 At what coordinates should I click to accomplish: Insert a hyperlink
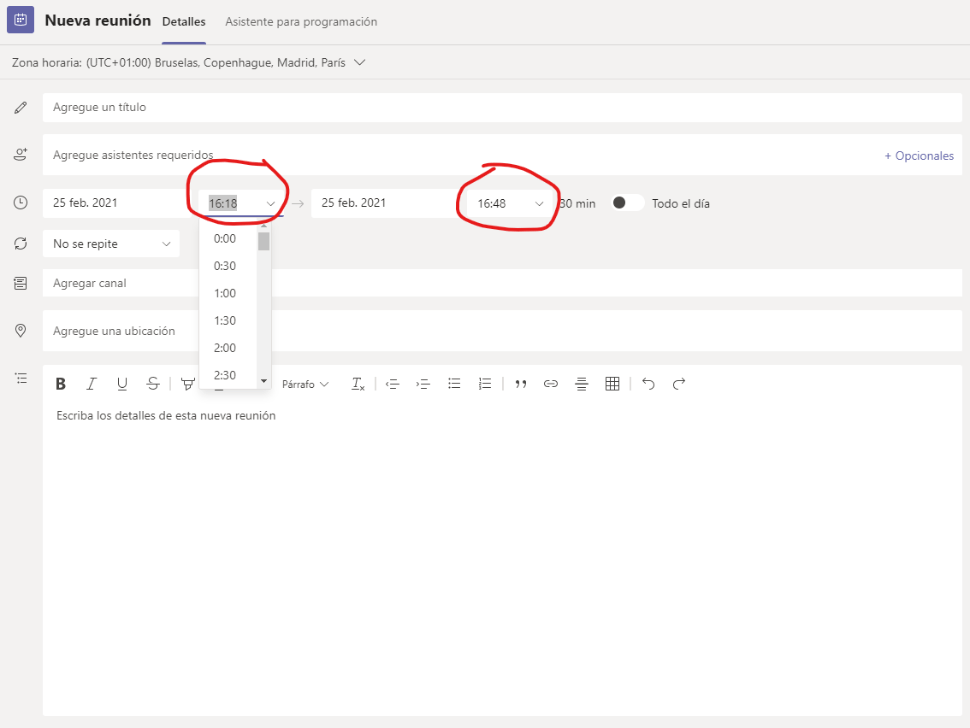pyautogui.click(x=551, y=384)
